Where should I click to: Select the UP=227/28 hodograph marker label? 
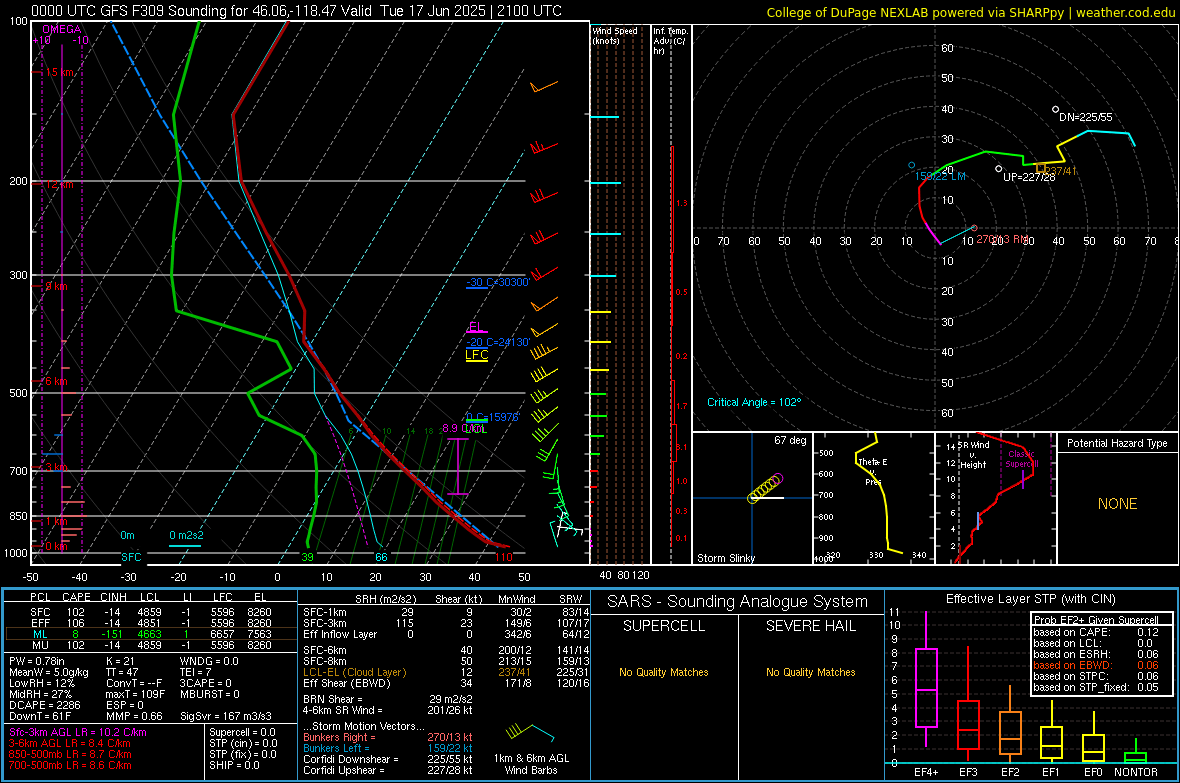1029,177
